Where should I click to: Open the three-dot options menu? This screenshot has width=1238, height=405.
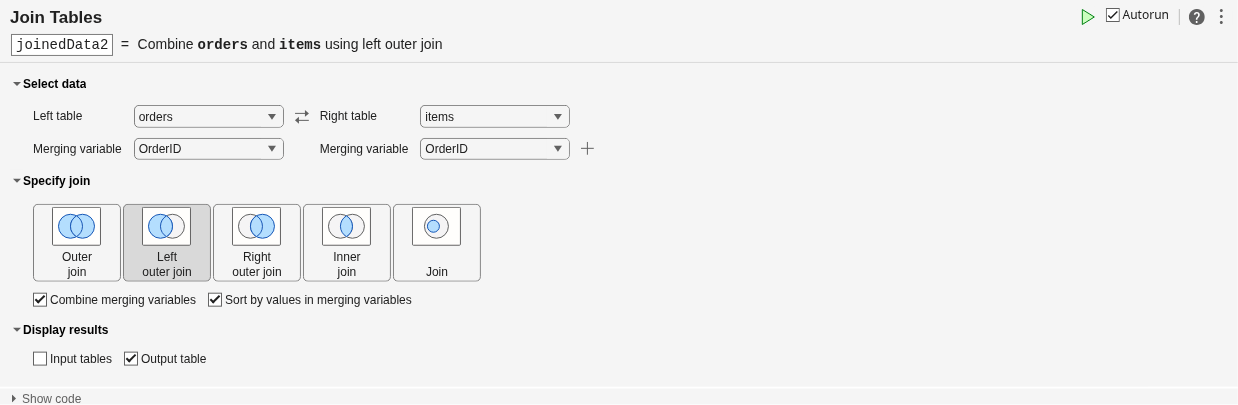tap(1221, 17)
